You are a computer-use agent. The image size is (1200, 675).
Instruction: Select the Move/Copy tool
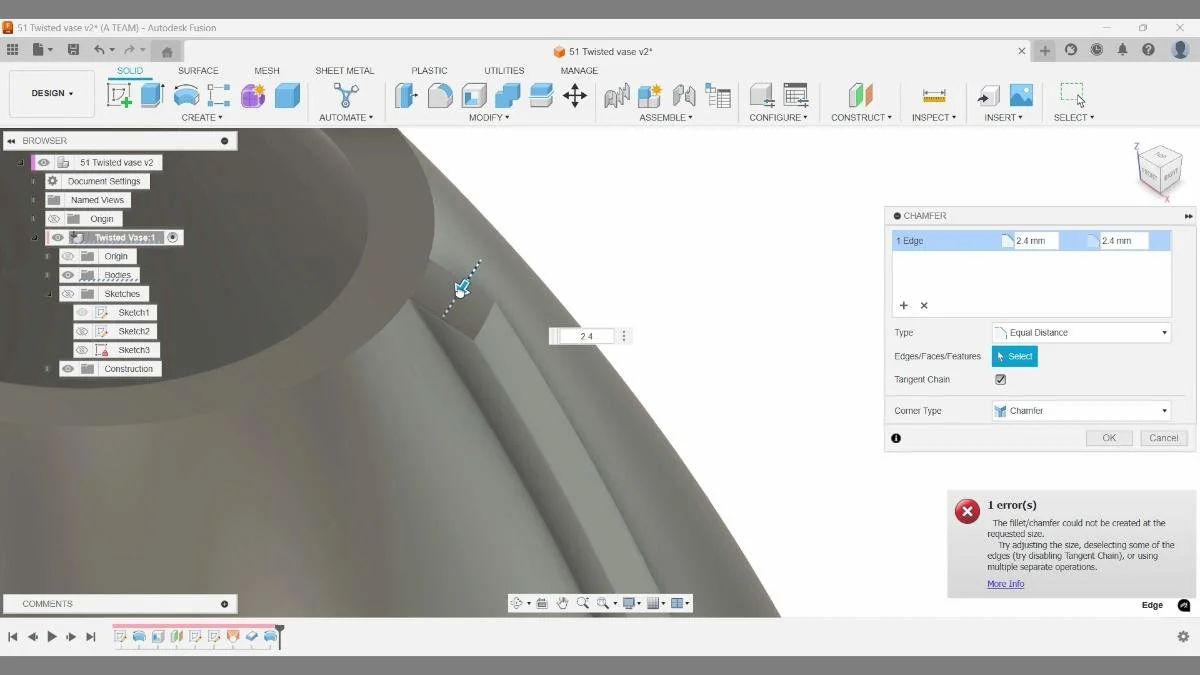coord(575,95)
